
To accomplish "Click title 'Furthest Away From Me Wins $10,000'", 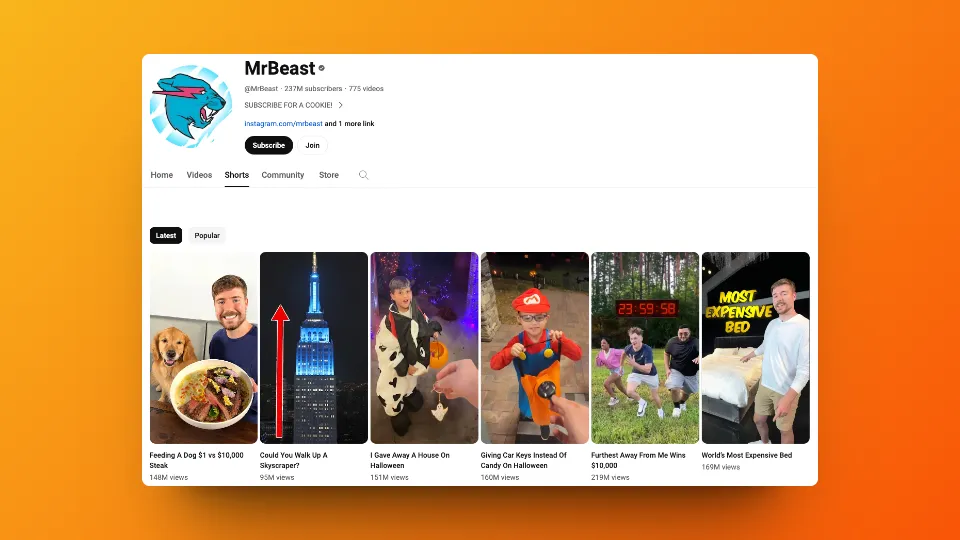I will pos(638,460).
